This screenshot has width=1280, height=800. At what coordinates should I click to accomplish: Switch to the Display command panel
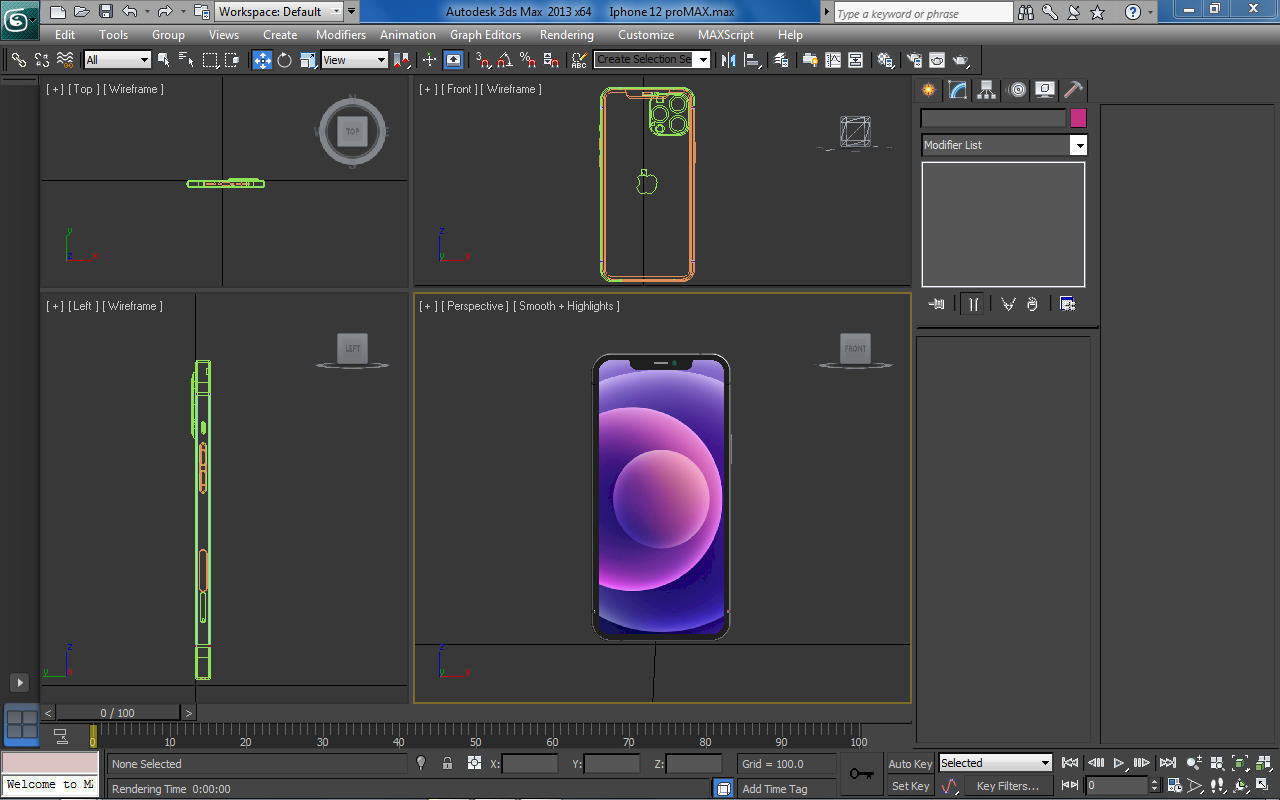[x=1045, y=90]
